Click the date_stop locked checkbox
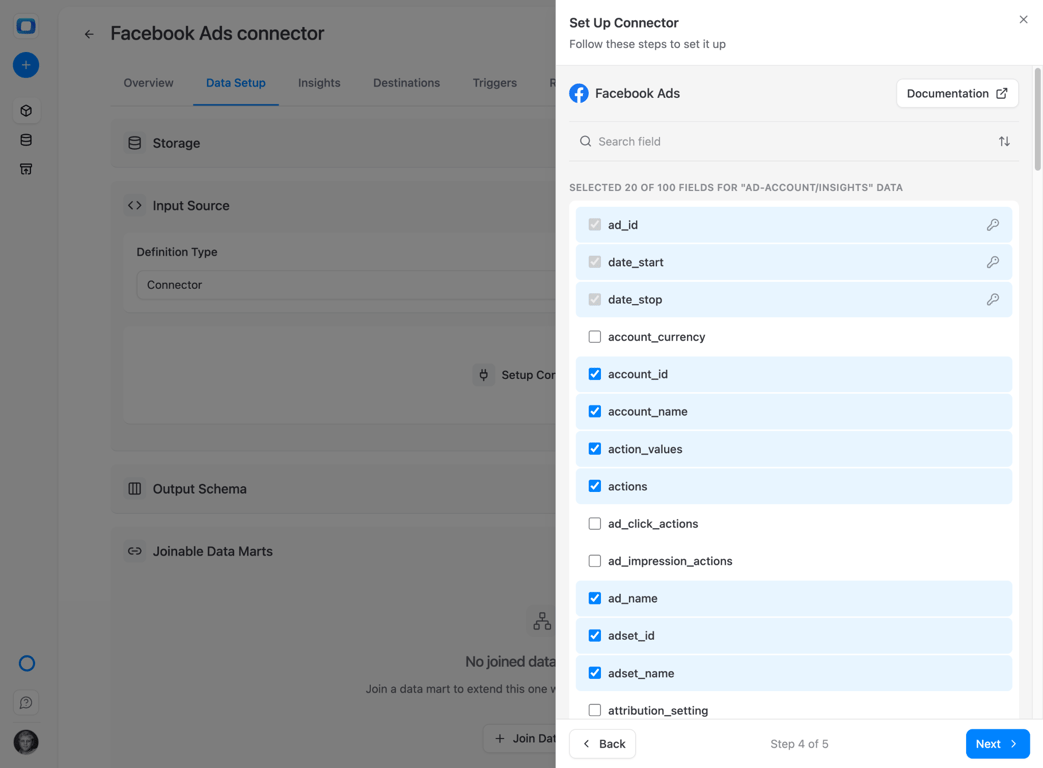 pos(595,299)
